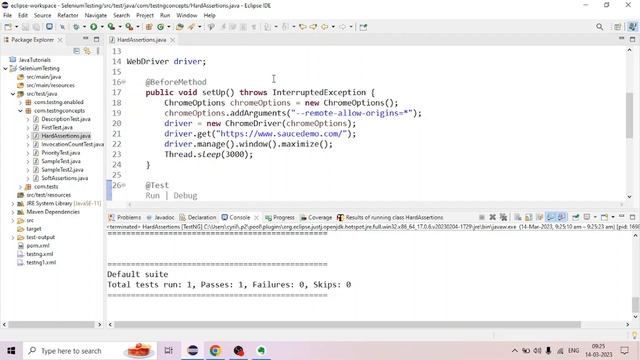Screen dimensions: 640x360
Task: Open the Source menu
Action: pyautogui.click(x=42, y=15)
